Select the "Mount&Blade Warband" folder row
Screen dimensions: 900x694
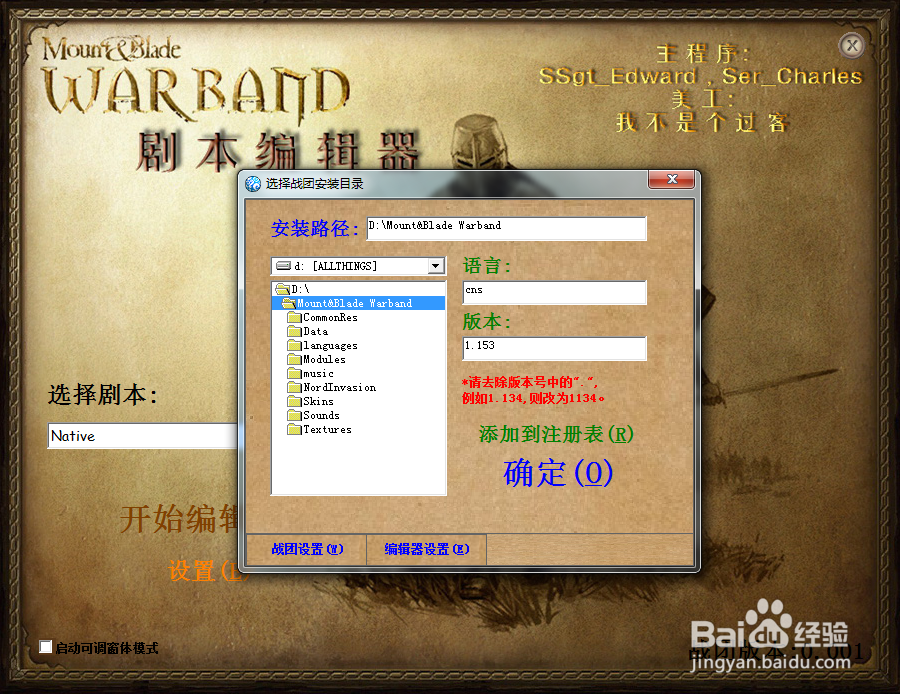(358, 303)
